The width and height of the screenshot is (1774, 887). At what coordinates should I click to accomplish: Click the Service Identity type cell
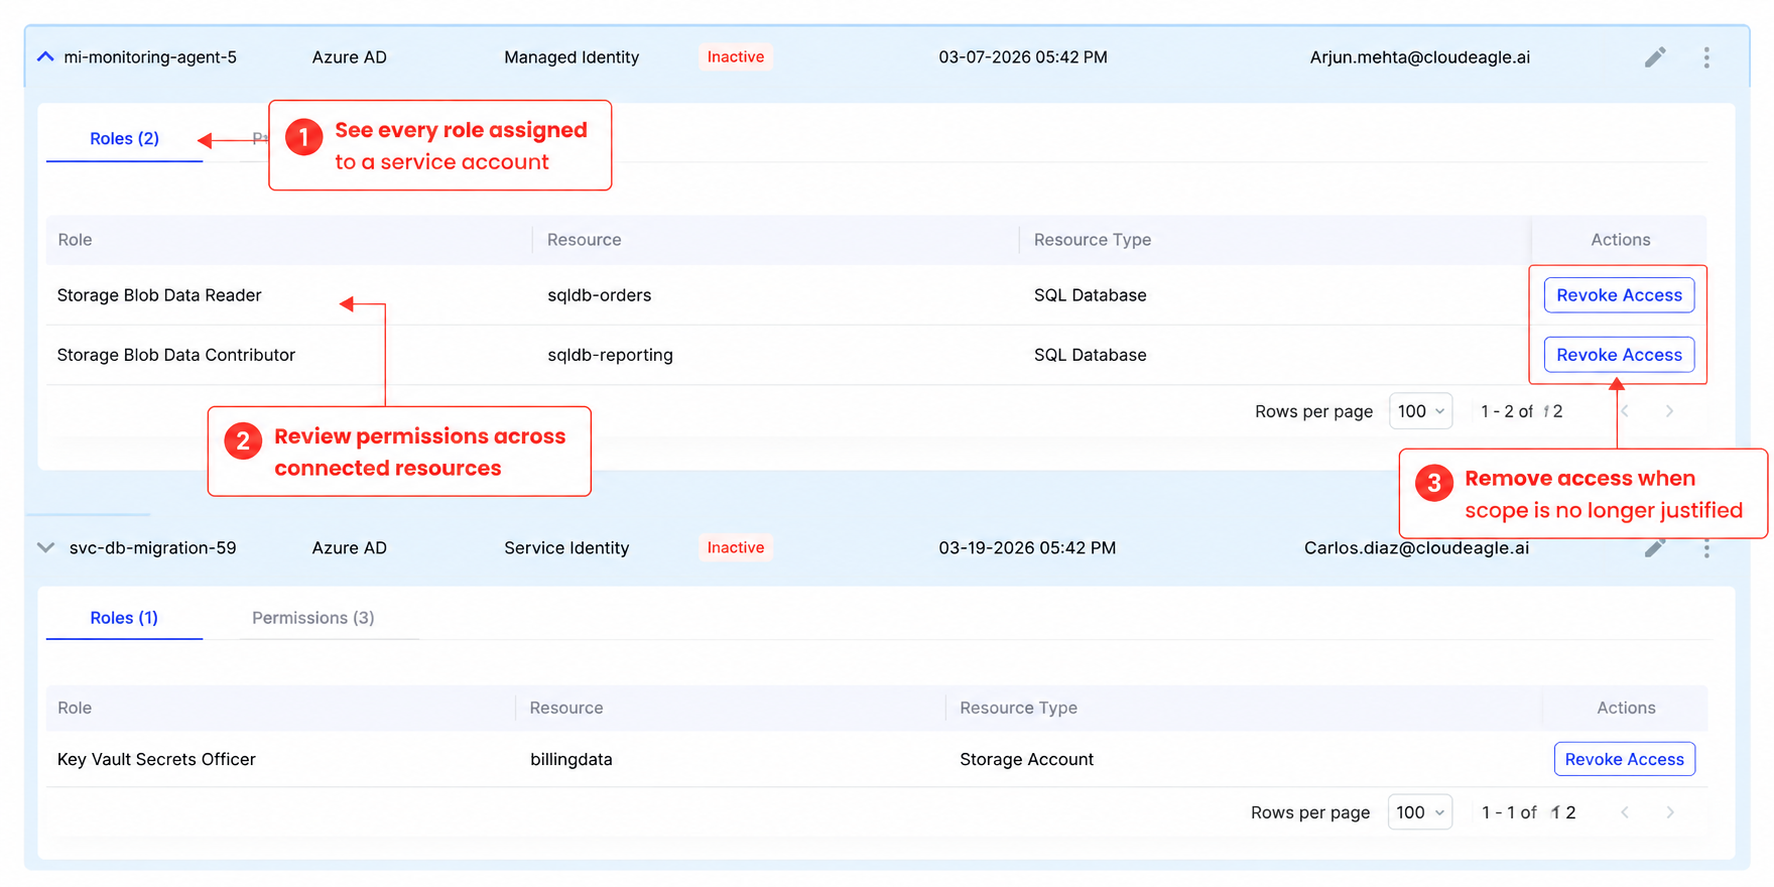click(x=566, y=548)
